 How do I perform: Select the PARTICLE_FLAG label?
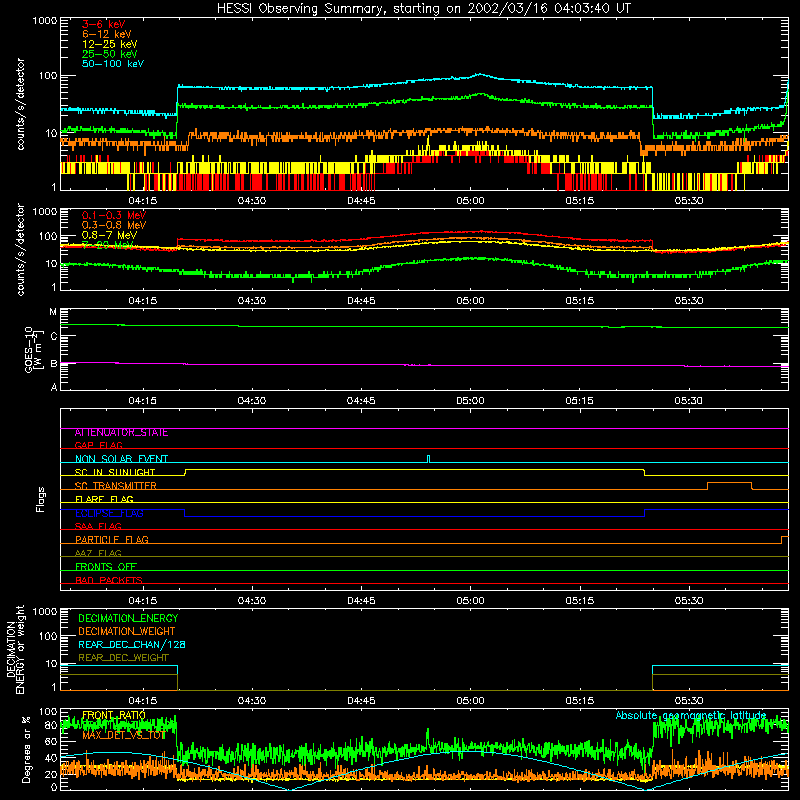[112, 540]
